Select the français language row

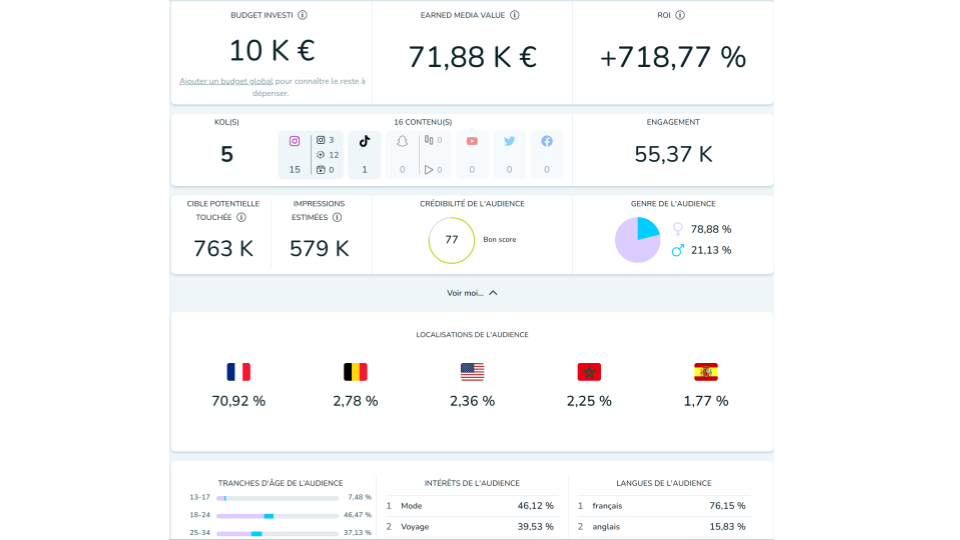click(664, 506)
